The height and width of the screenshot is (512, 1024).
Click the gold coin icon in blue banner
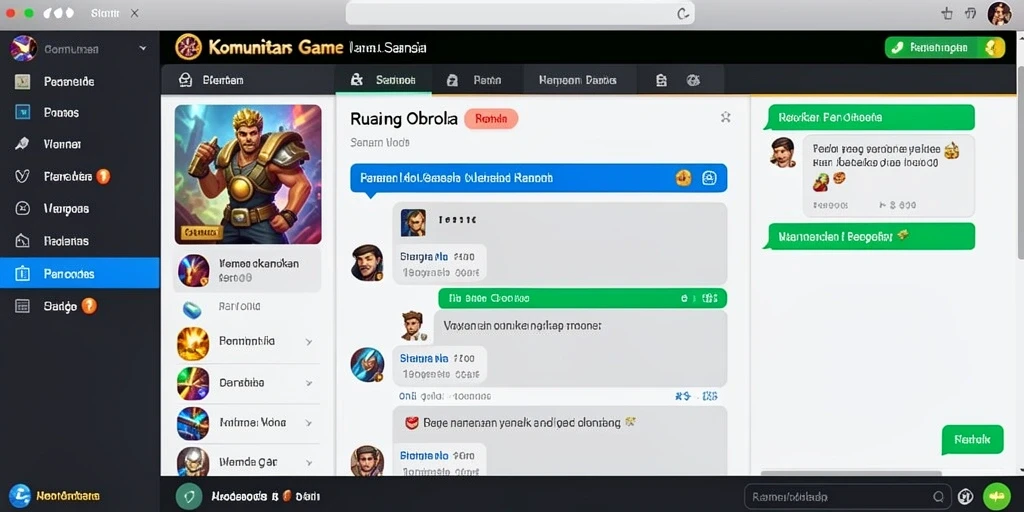683,178
